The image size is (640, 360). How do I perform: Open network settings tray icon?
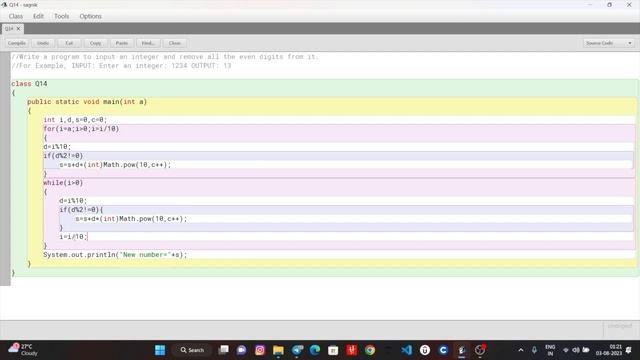click(566, 350)
